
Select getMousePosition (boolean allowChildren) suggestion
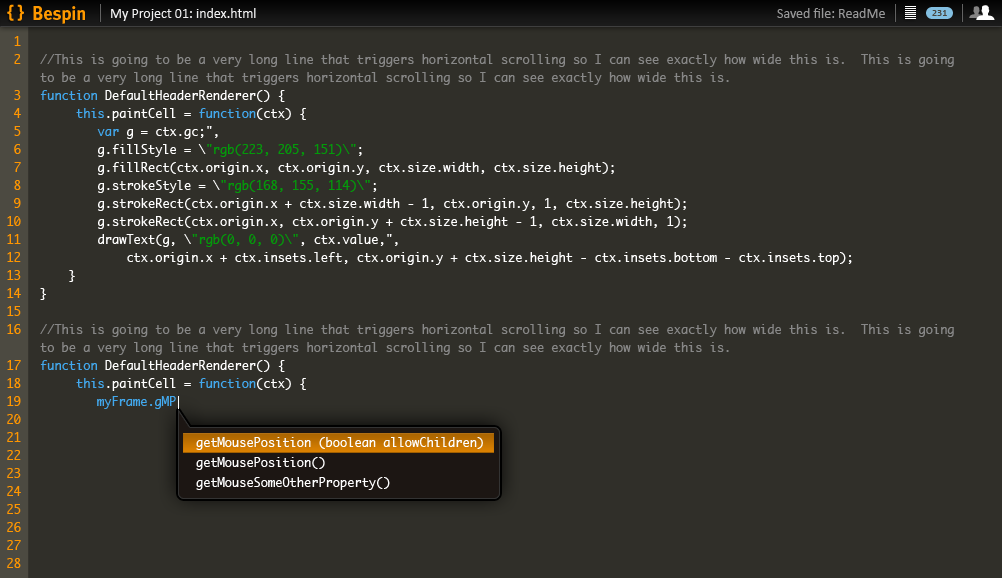point(338,442)
